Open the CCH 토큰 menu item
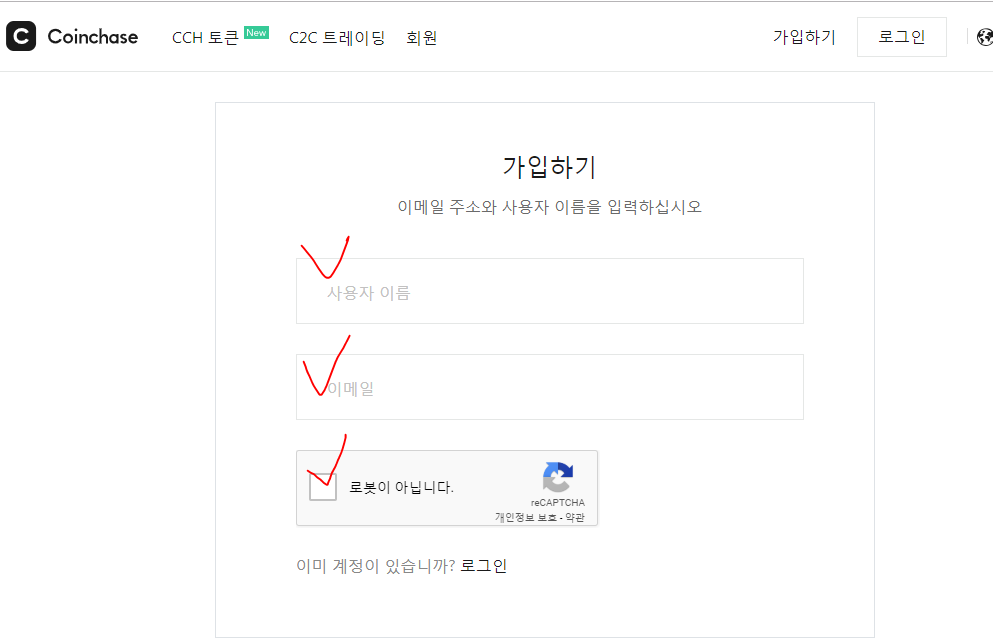This screenshot has width=993, height=639. tap(205, 38)
